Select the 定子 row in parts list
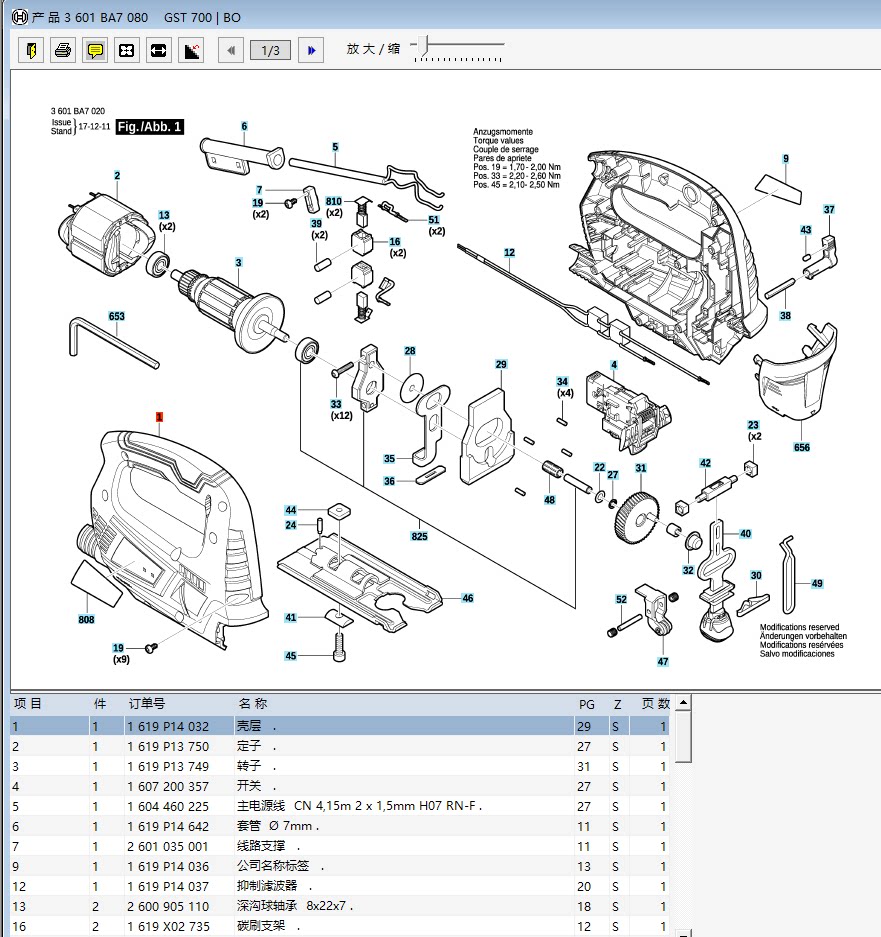 [x=339, y=746]
